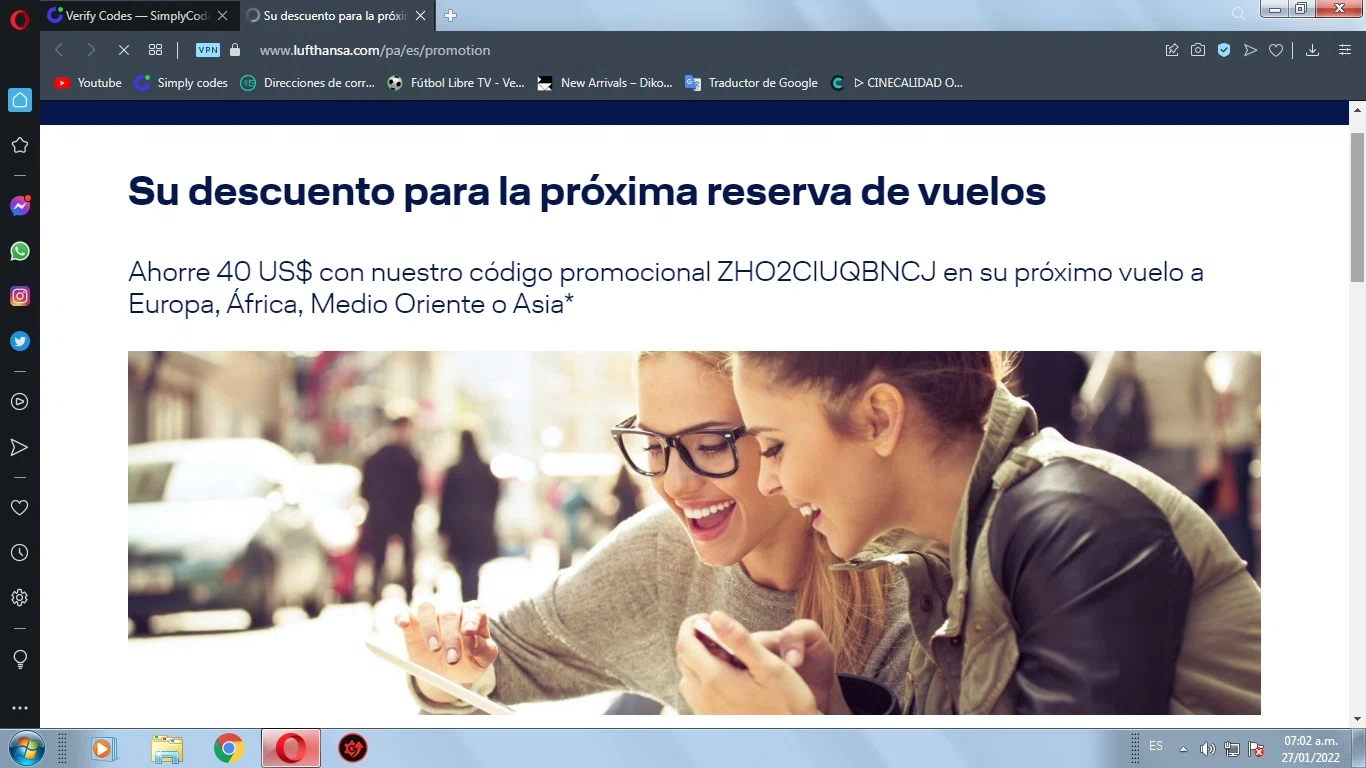Screen dimensions: 1366x768
Task: Click the page heading Su descuento para la próxima reserva
Action: point(587,190)
